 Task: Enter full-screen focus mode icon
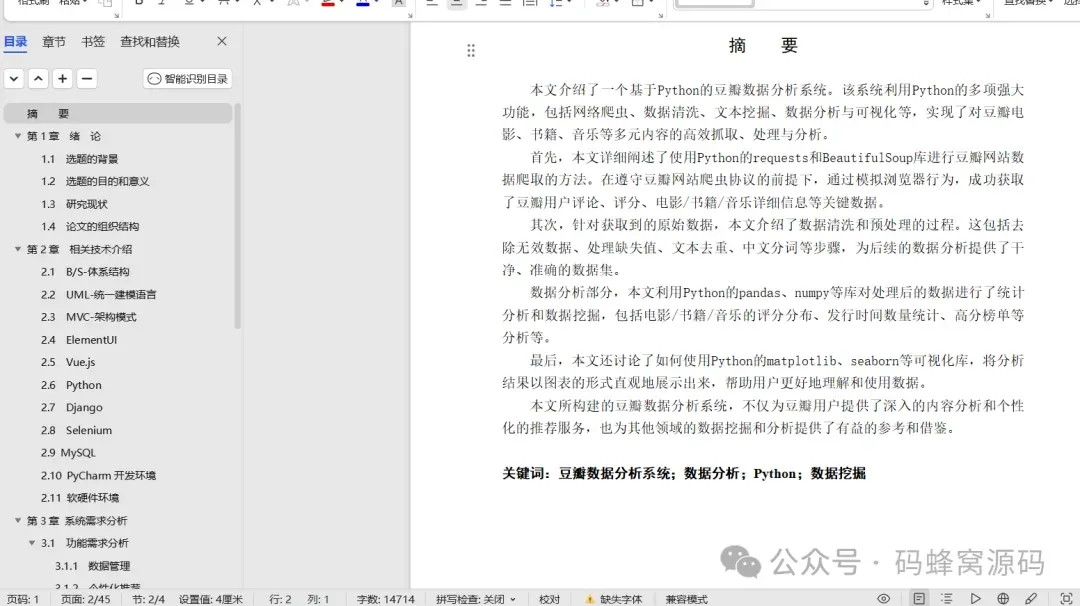click(1066, 598)
